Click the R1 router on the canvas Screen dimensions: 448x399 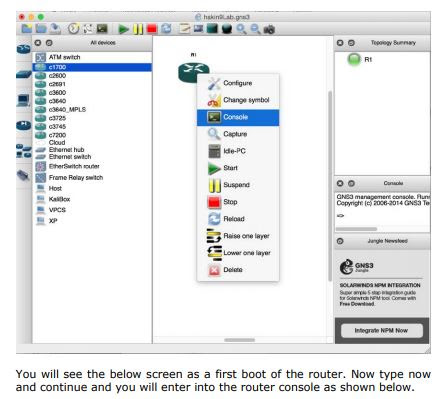[193, 72]
